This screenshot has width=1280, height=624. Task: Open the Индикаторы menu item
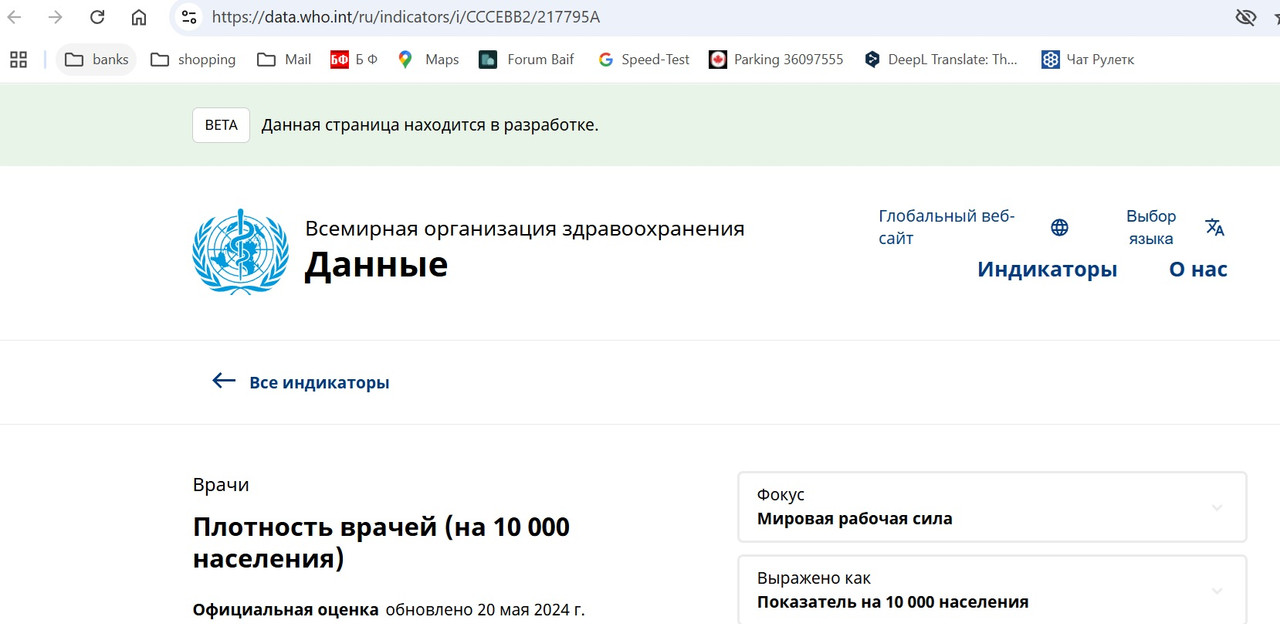point(1047,269)
